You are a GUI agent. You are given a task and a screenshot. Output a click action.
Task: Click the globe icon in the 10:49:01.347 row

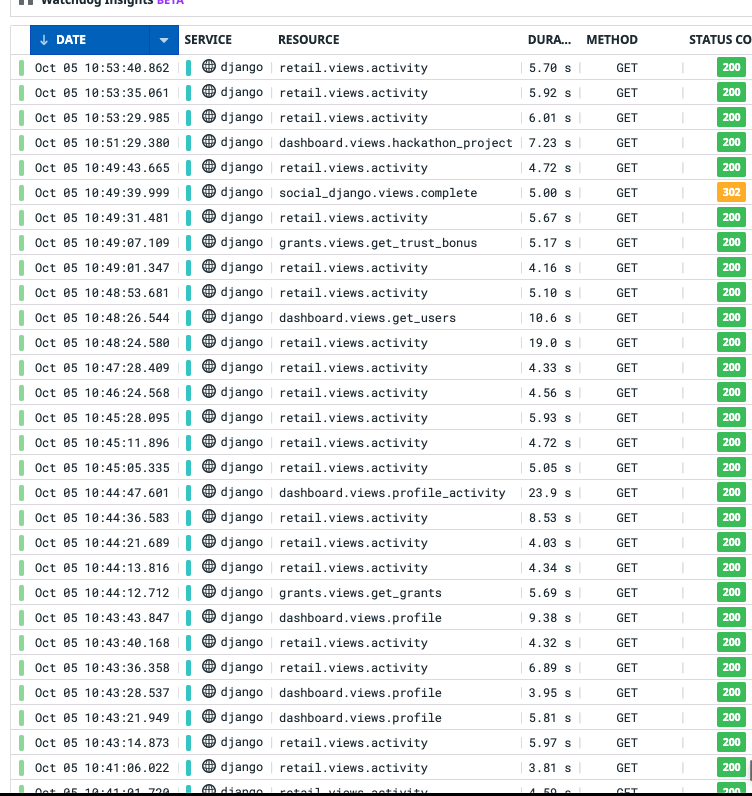pos(209,267)
